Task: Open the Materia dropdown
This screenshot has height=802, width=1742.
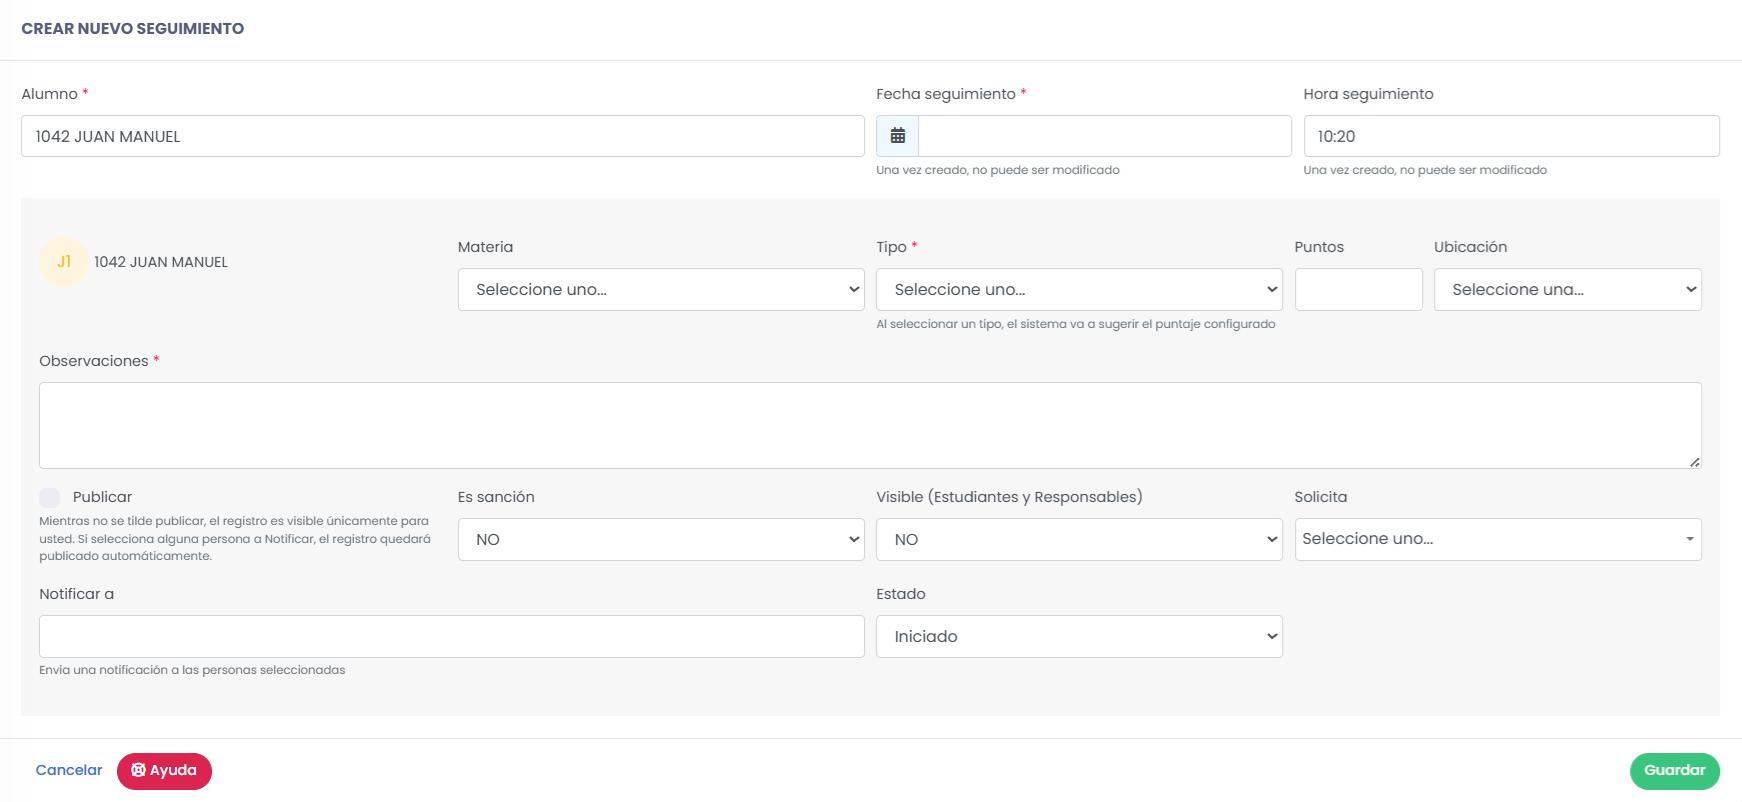Action: click(661, 289)
